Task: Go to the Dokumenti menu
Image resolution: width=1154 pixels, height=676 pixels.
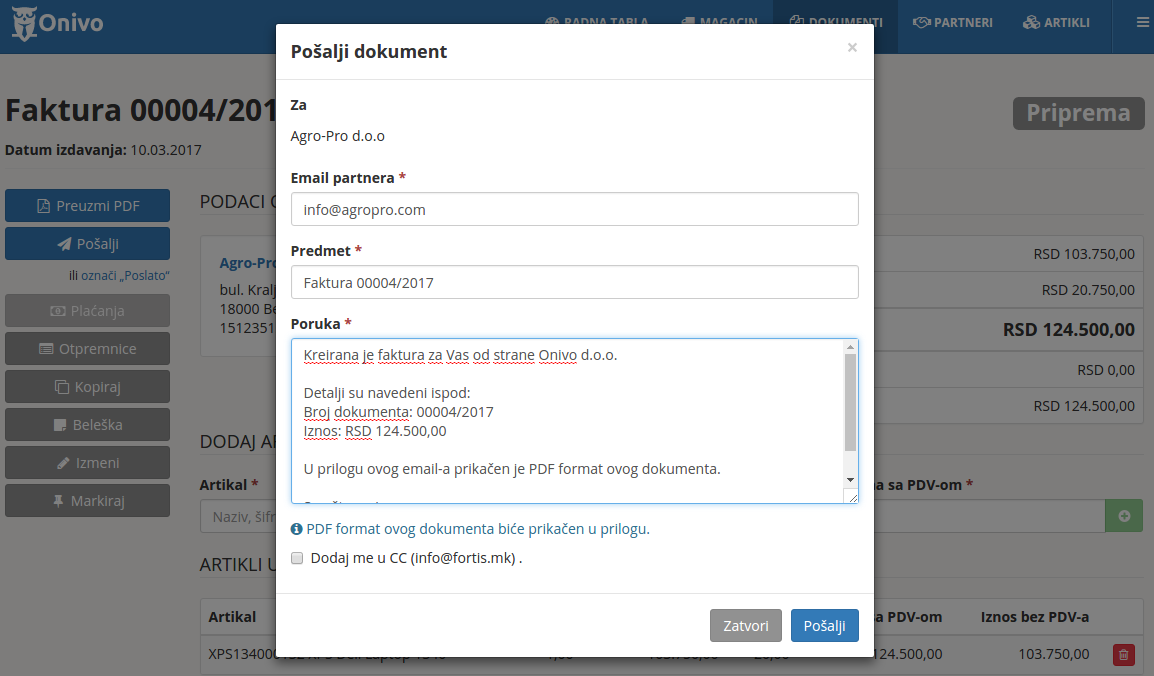Action: (x=835, y=22)
